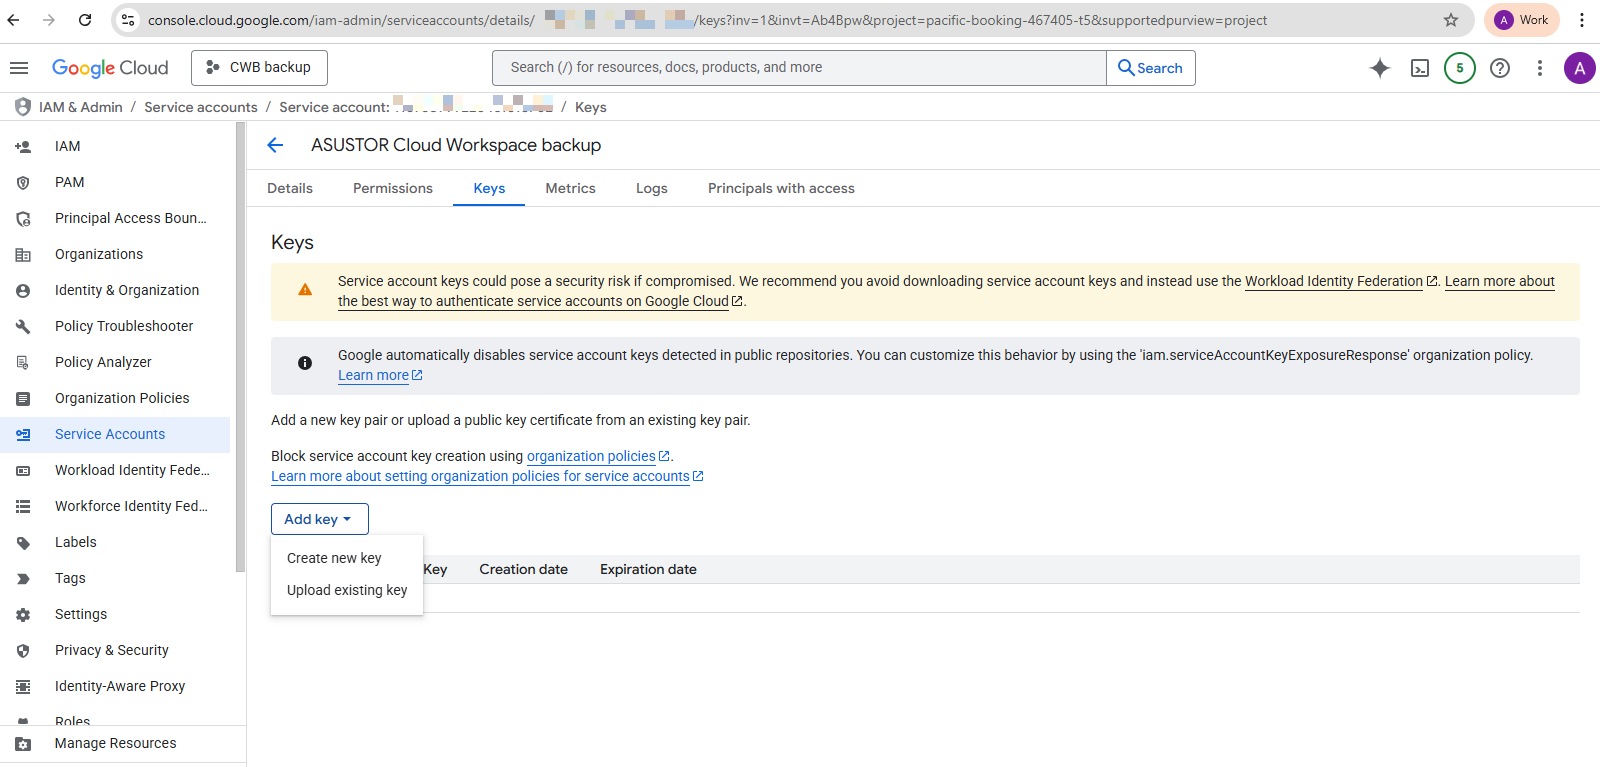Open the Logs tab
This screenshot has width=1600, height=767.
pos(652,188)
